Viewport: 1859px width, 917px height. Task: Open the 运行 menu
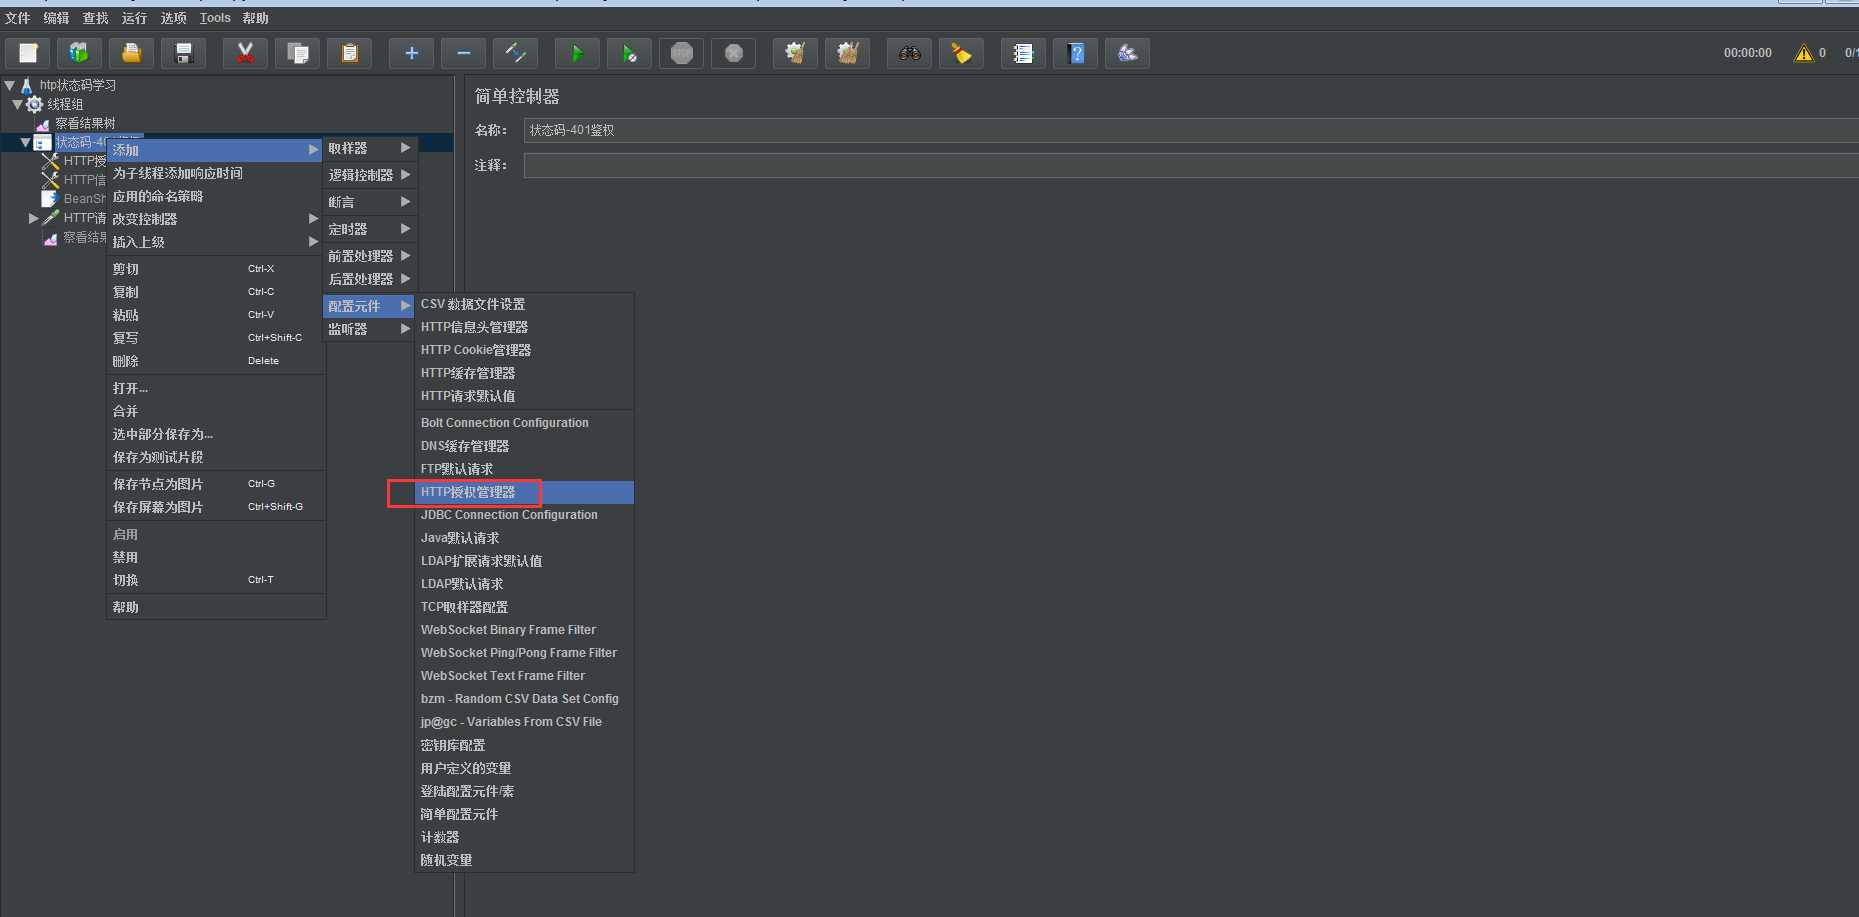pos(134,18)
